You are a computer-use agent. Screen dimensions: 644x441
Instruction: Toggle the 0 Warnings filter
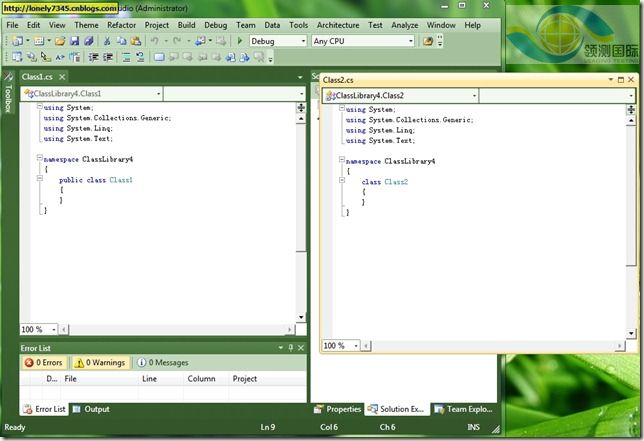point(100,363)
